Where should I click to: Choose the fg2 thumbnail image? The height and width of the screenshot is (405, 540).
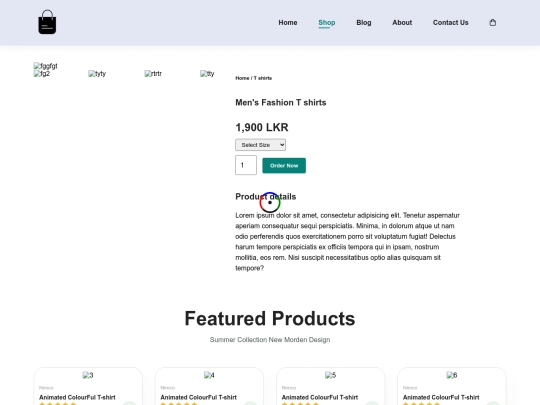[42, 74]
